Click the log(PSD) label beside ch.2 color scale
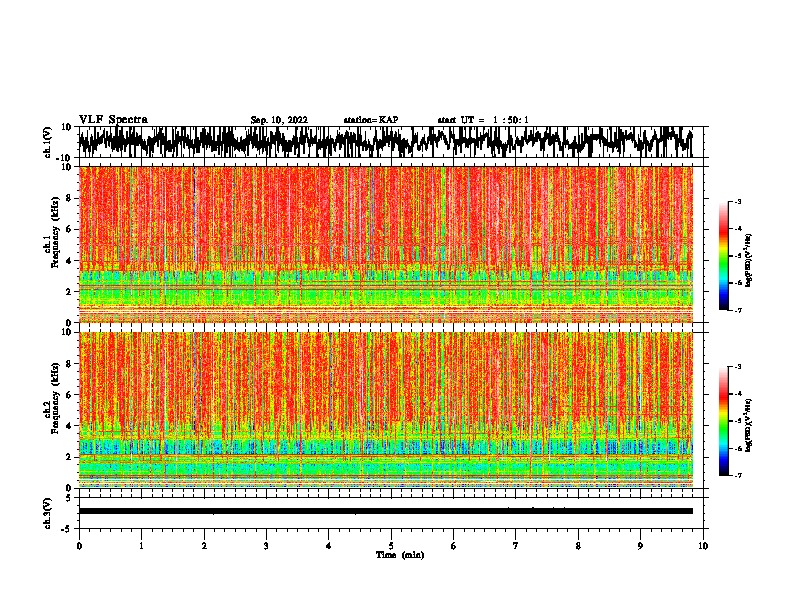 748,425
